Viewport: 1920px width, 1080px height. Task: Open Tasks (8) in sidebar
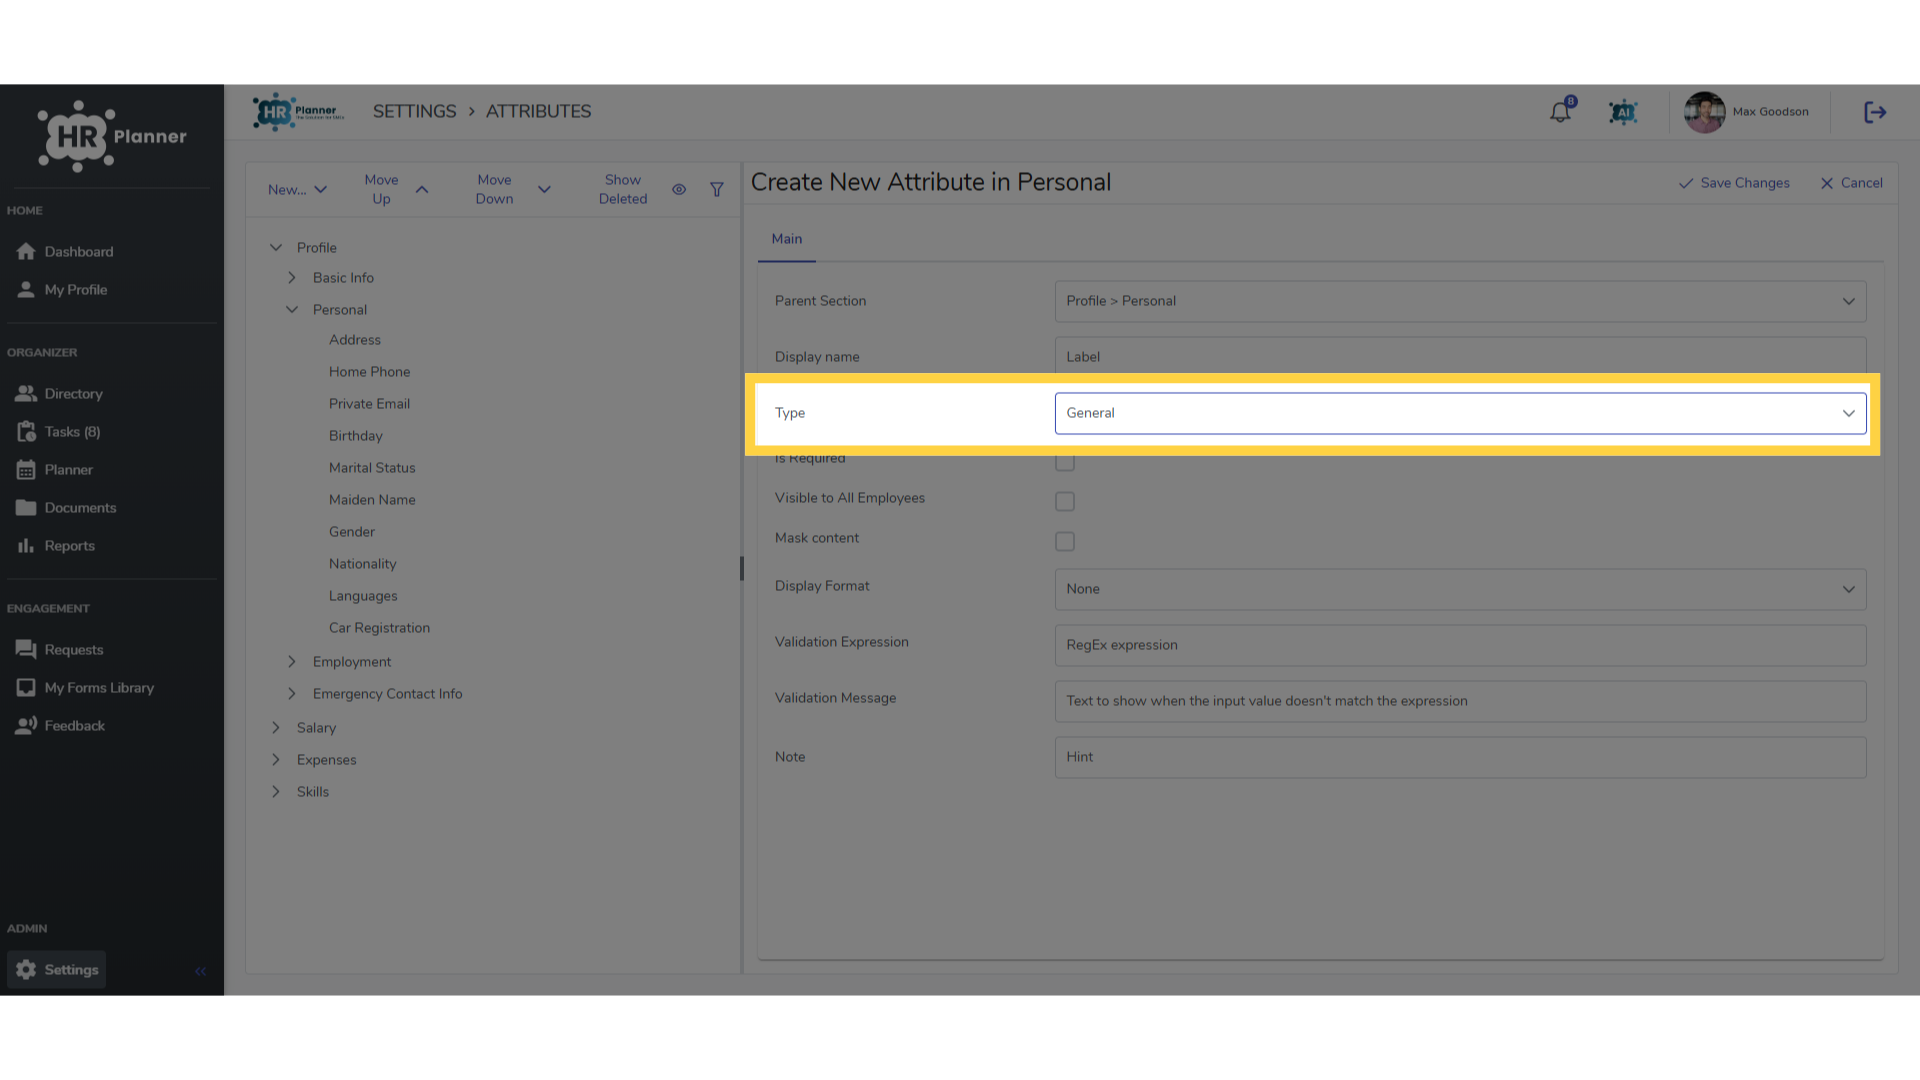(58, 431)
